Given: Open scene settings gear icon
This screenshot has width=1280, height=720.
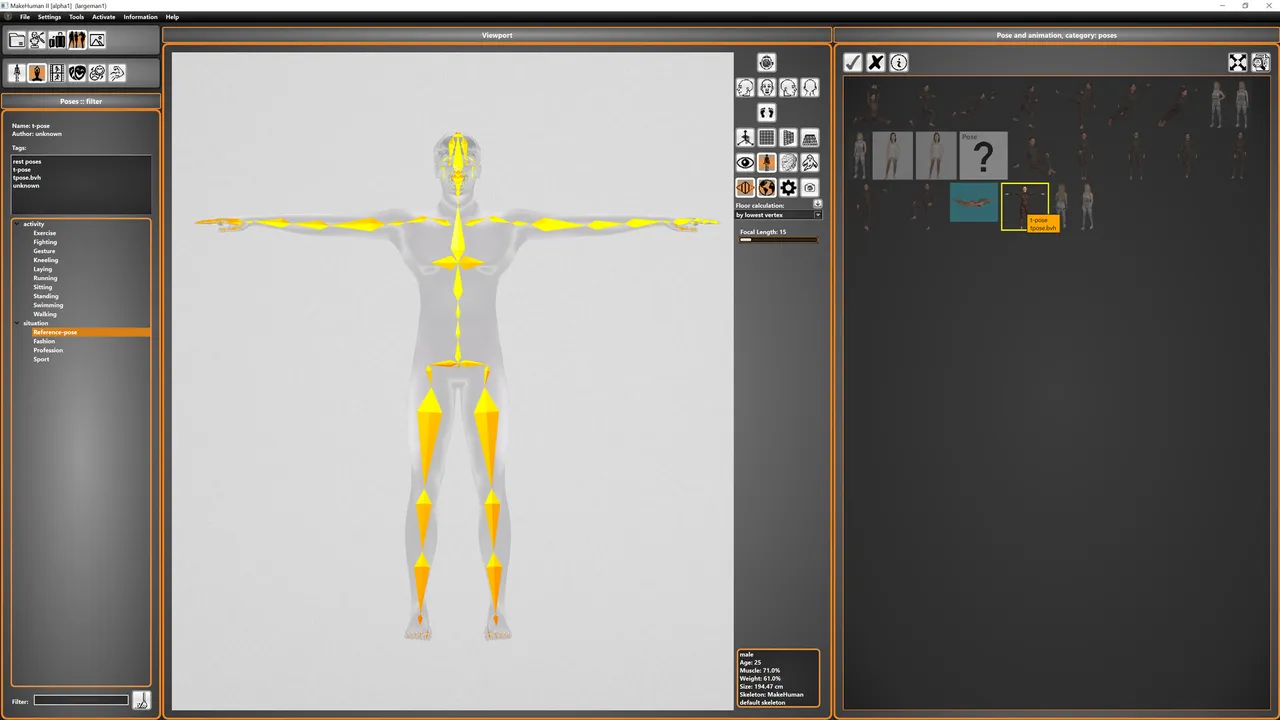Looking at the screenshot, I should click(788, 187).
